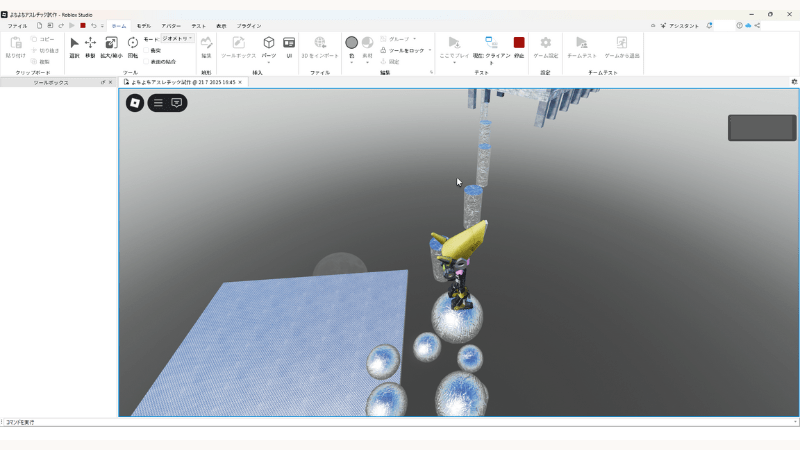Screen dimensions: 800x450
Task: Expand the quick access toolbar customize arrow
Action: (x=102, y=26)
